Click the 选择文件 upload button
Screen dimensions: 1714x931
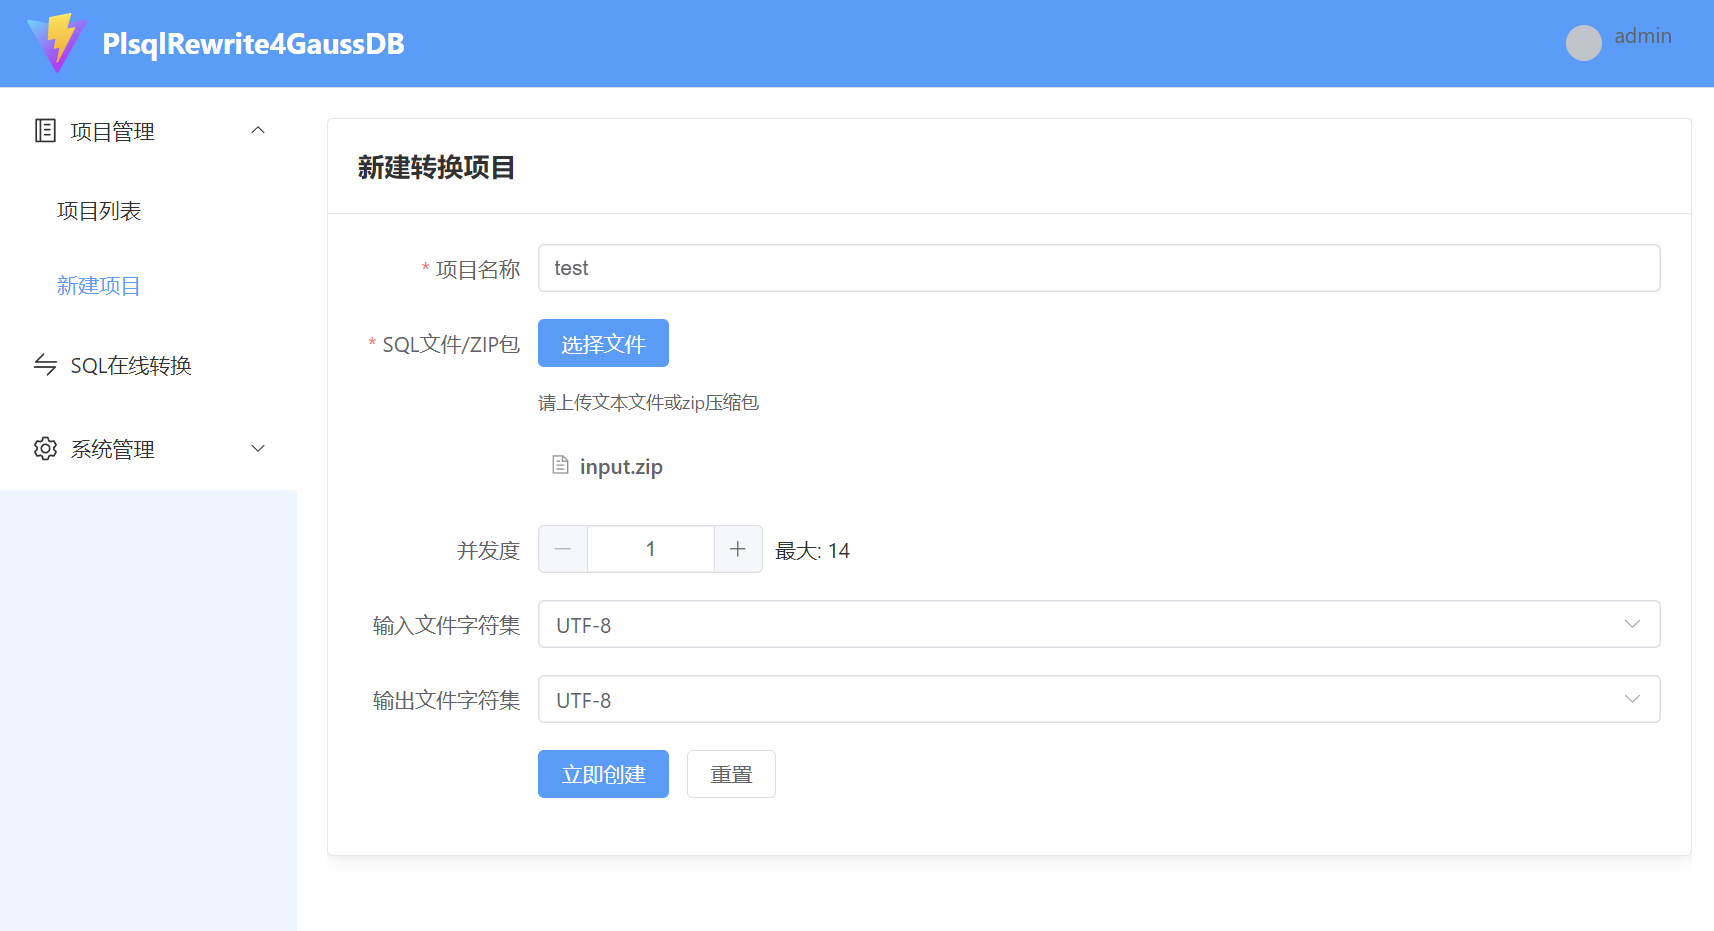603,343
